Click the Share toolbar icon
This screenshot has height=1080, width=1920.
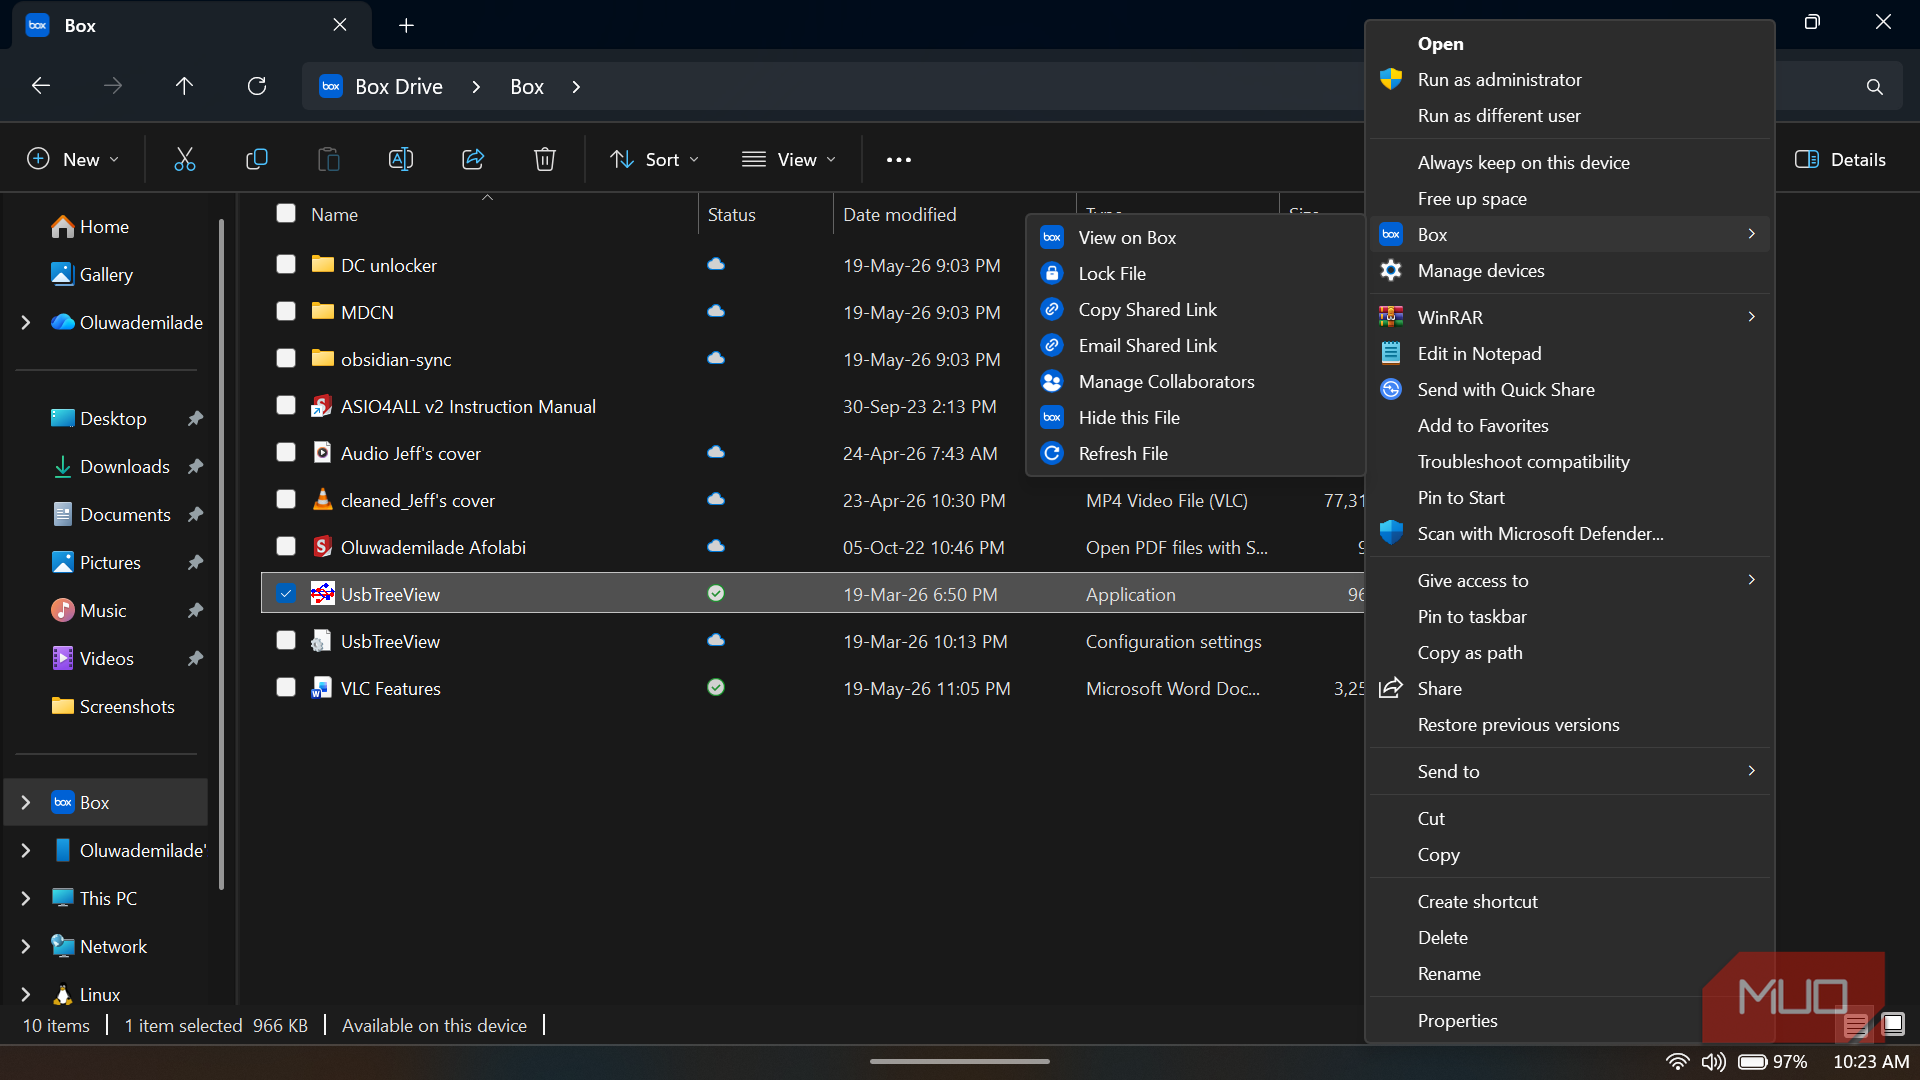(473, 159)
